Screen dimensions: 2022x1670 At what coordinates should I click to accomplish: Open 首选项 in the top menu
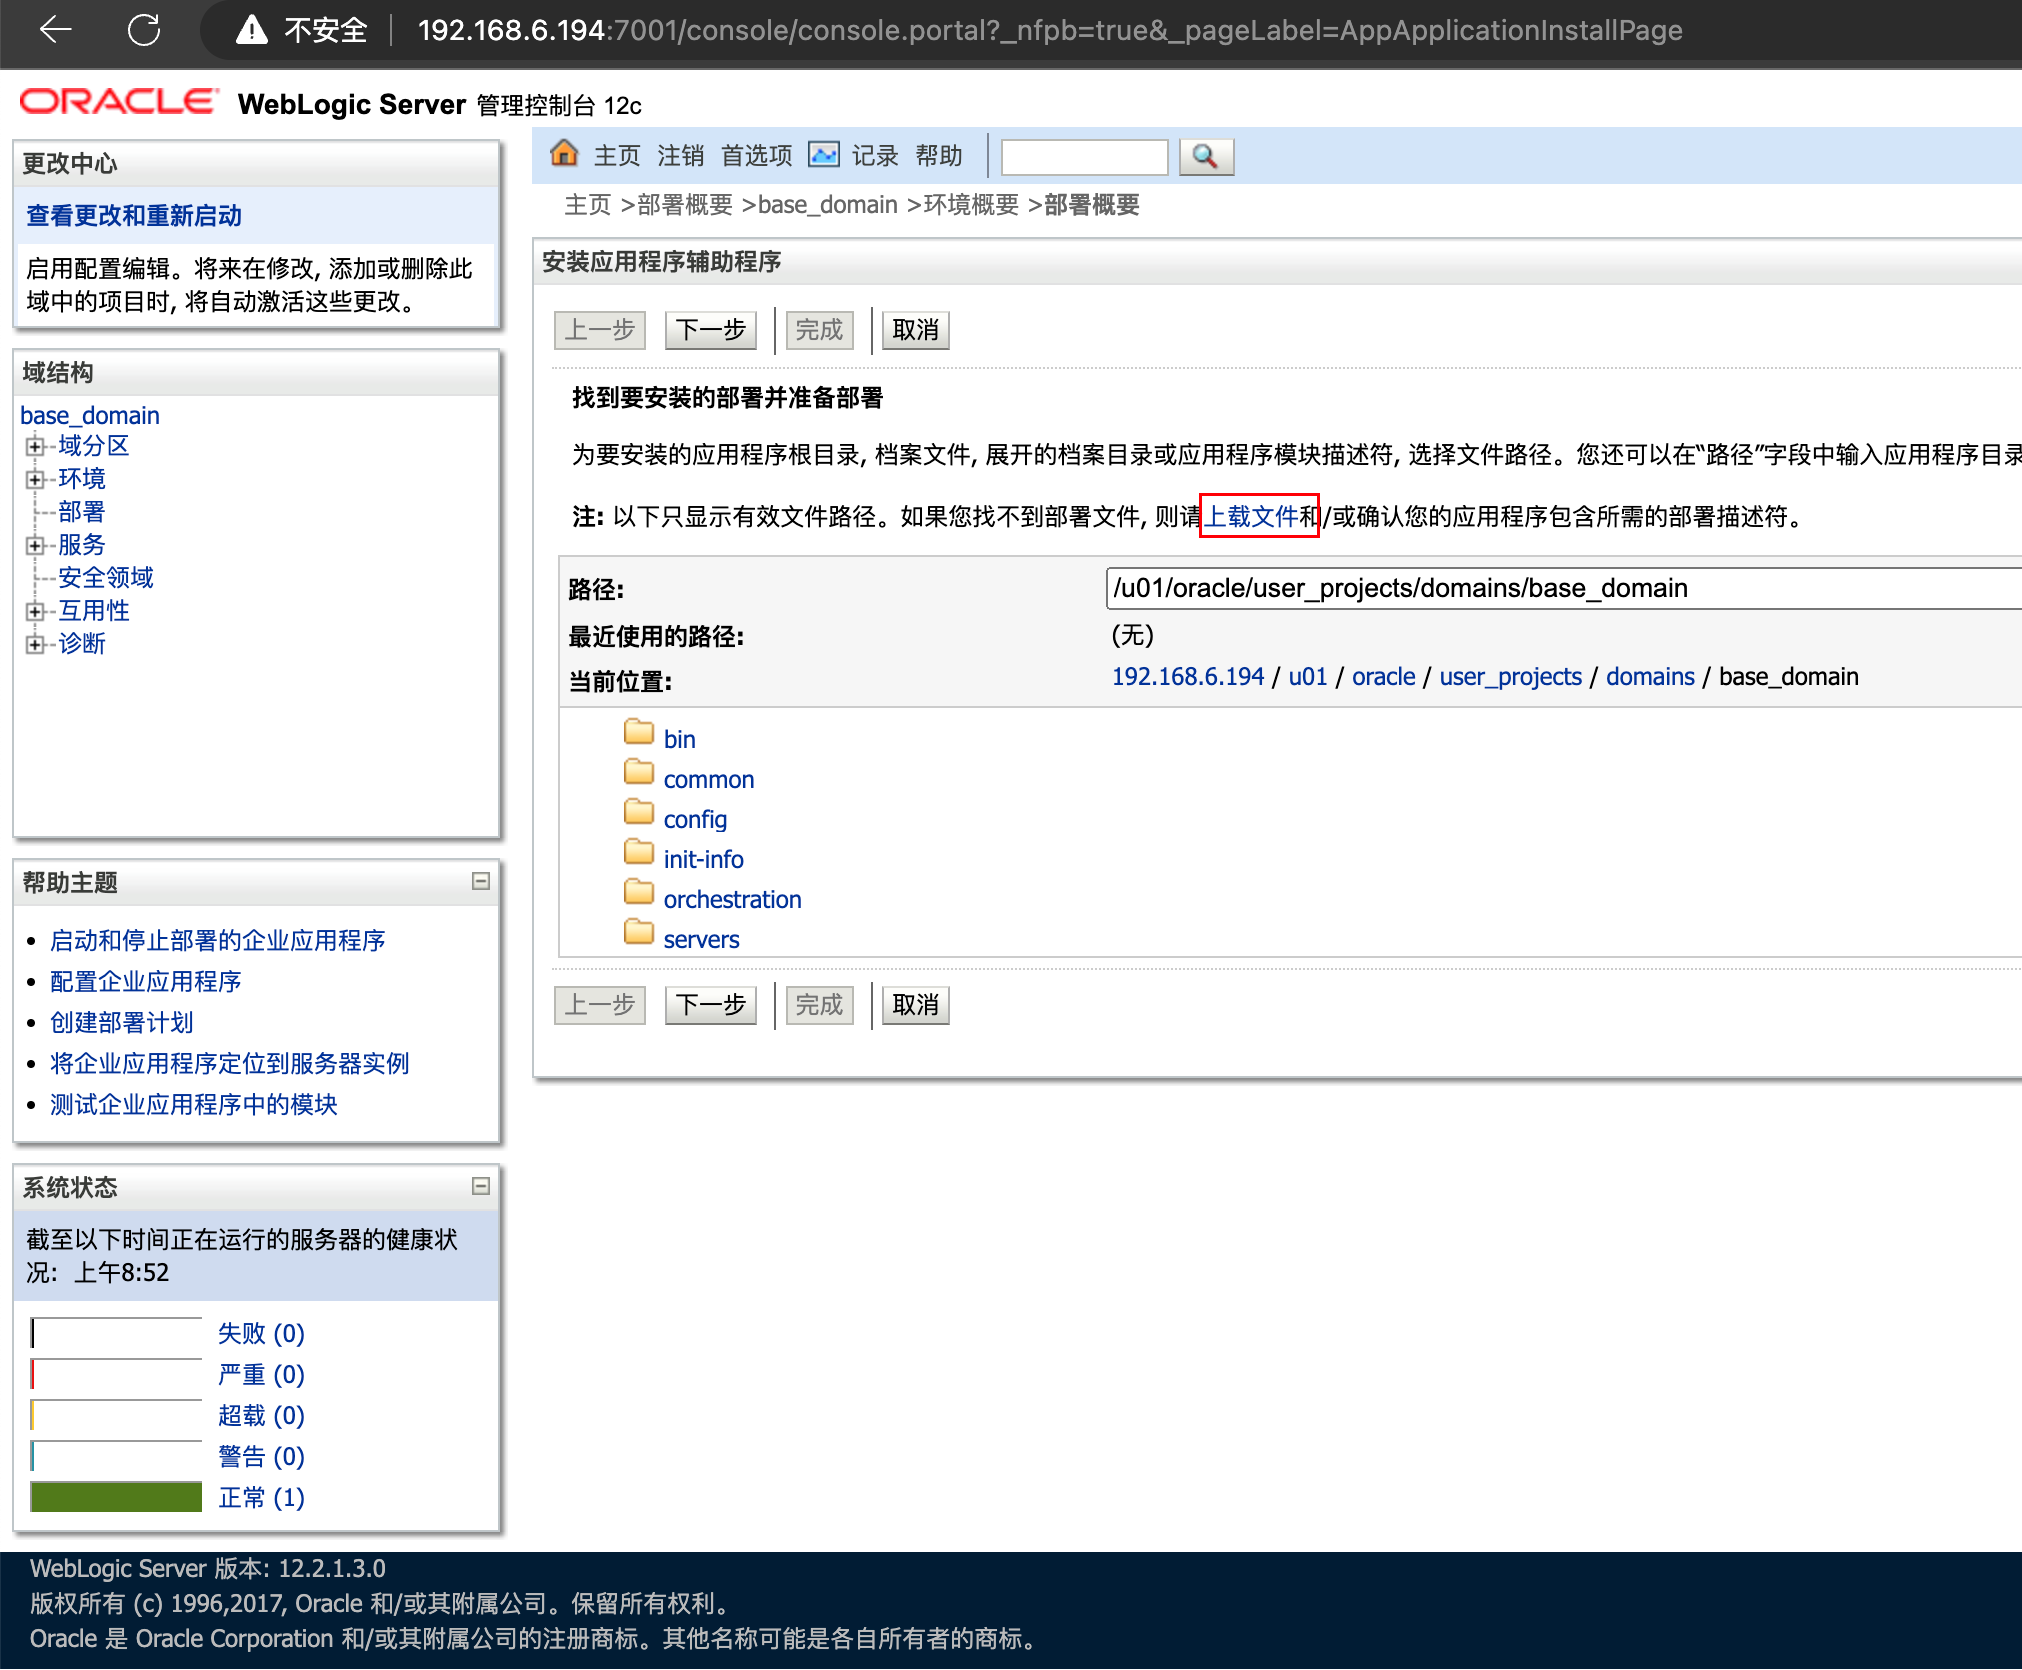point(756,156)
